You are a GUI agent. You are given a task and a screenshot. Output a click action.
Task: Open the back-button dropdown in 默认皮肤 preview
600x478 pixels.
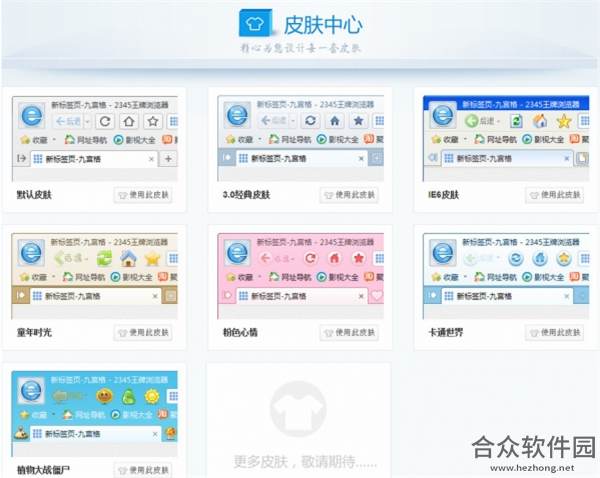[x=87, y=122]
